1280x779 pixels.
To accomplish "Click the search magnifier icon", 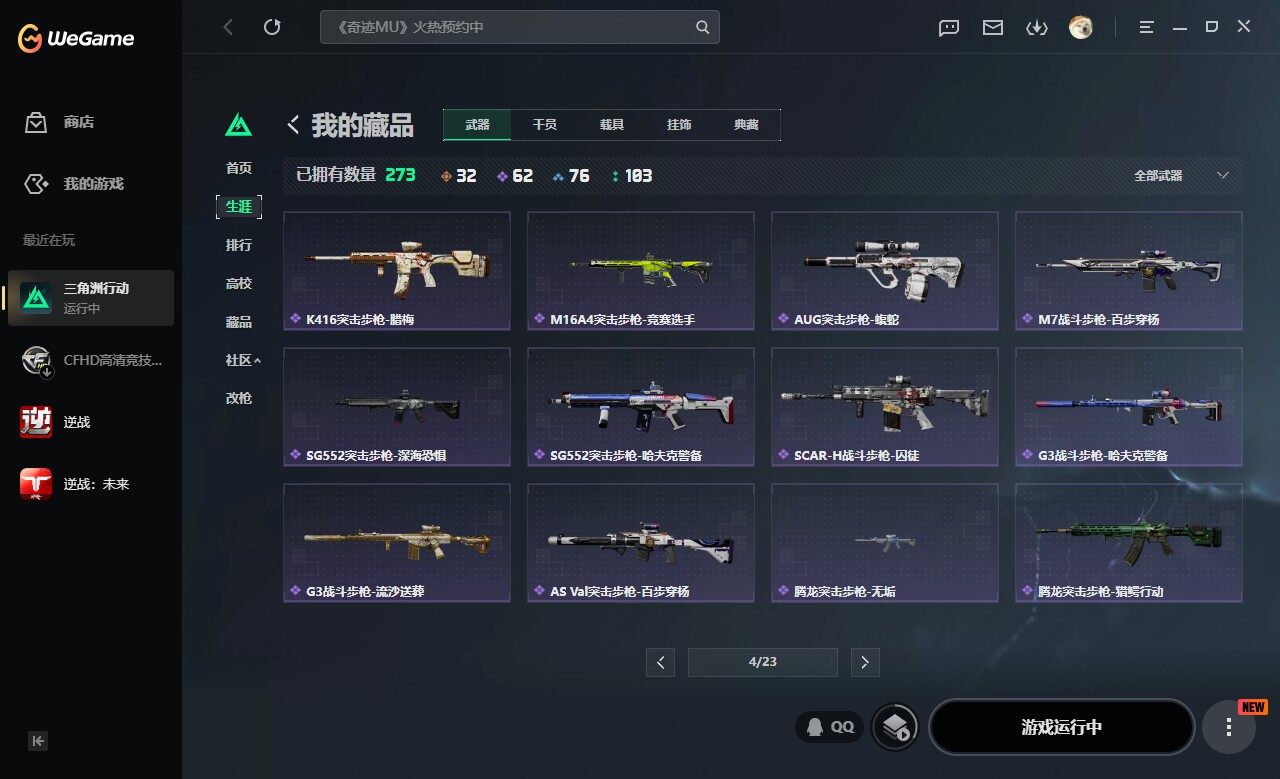I will tap(703, 27).
